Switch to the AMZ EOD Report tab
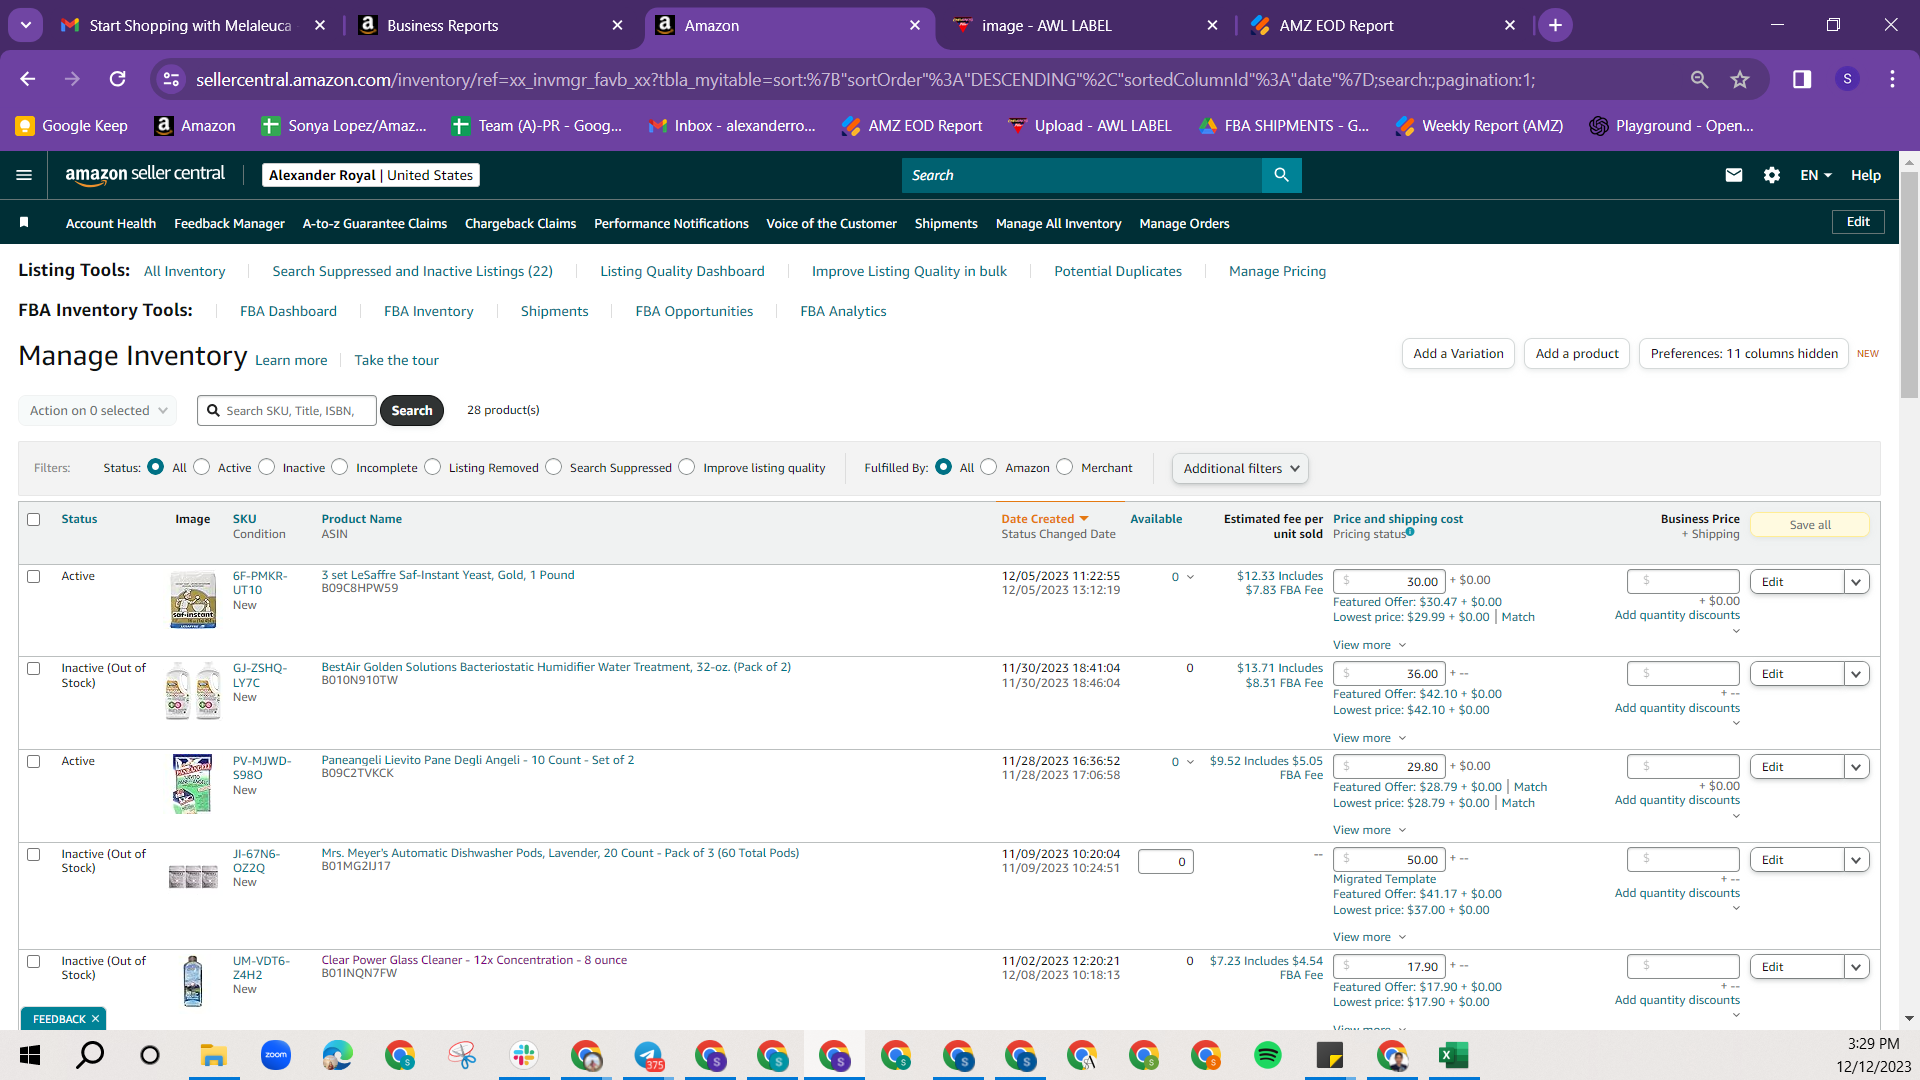The width and height of the screenshot is (1920, 1080). pyautogui.click(x=1384, y=25)
